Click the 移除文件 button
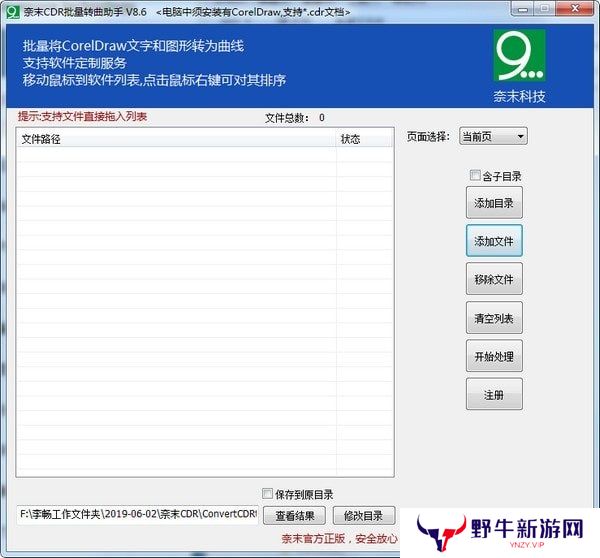This screenshot has height=558, width=600. [x=494, y=279]
